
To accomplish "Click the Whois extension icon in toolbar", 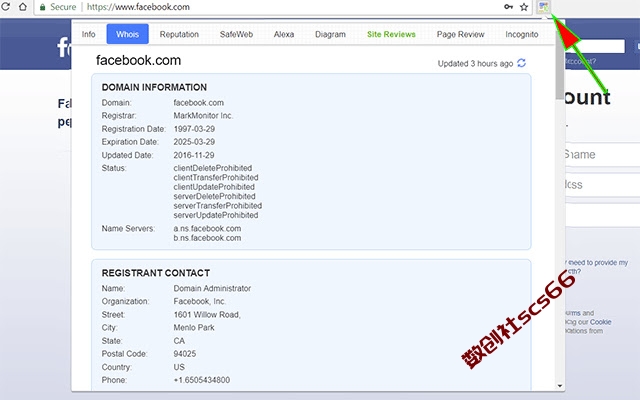I will [543, 7].
